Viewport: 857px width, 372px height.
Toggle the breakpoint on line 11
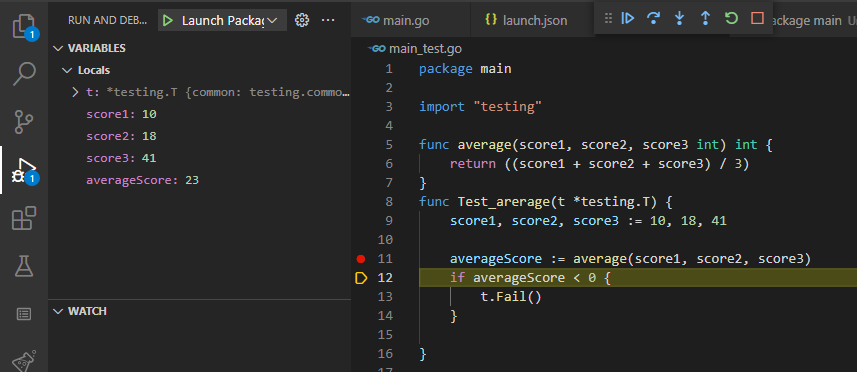(x=360, y=258)
